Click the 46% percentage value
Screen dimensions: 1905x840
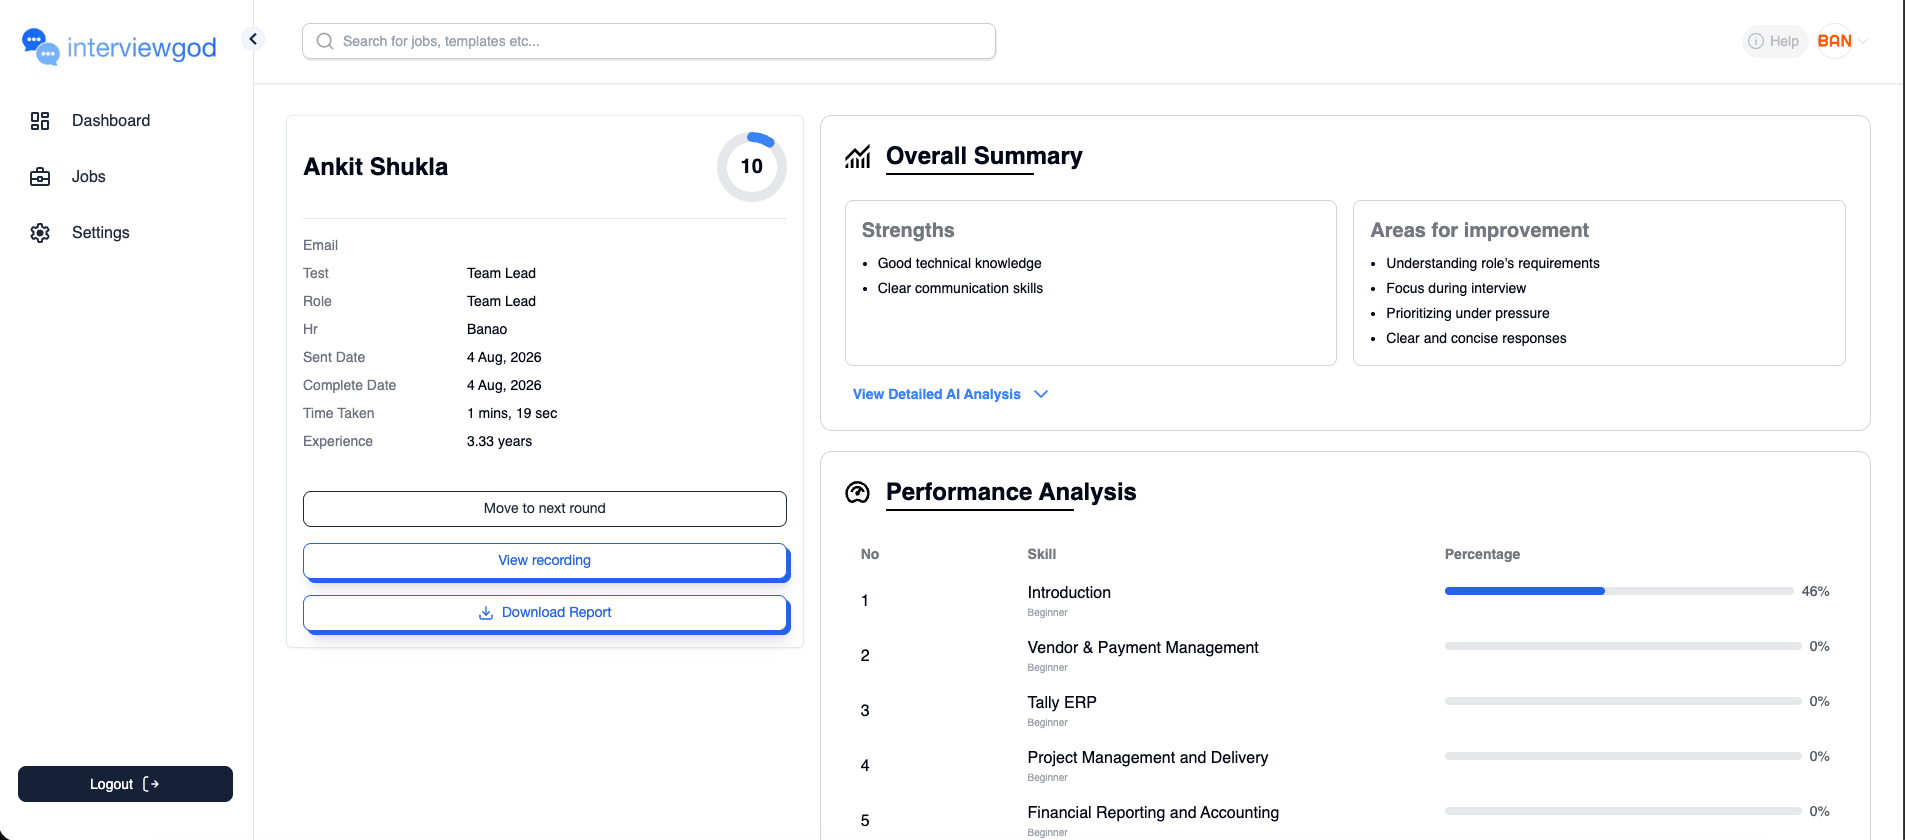[1815, 591]
